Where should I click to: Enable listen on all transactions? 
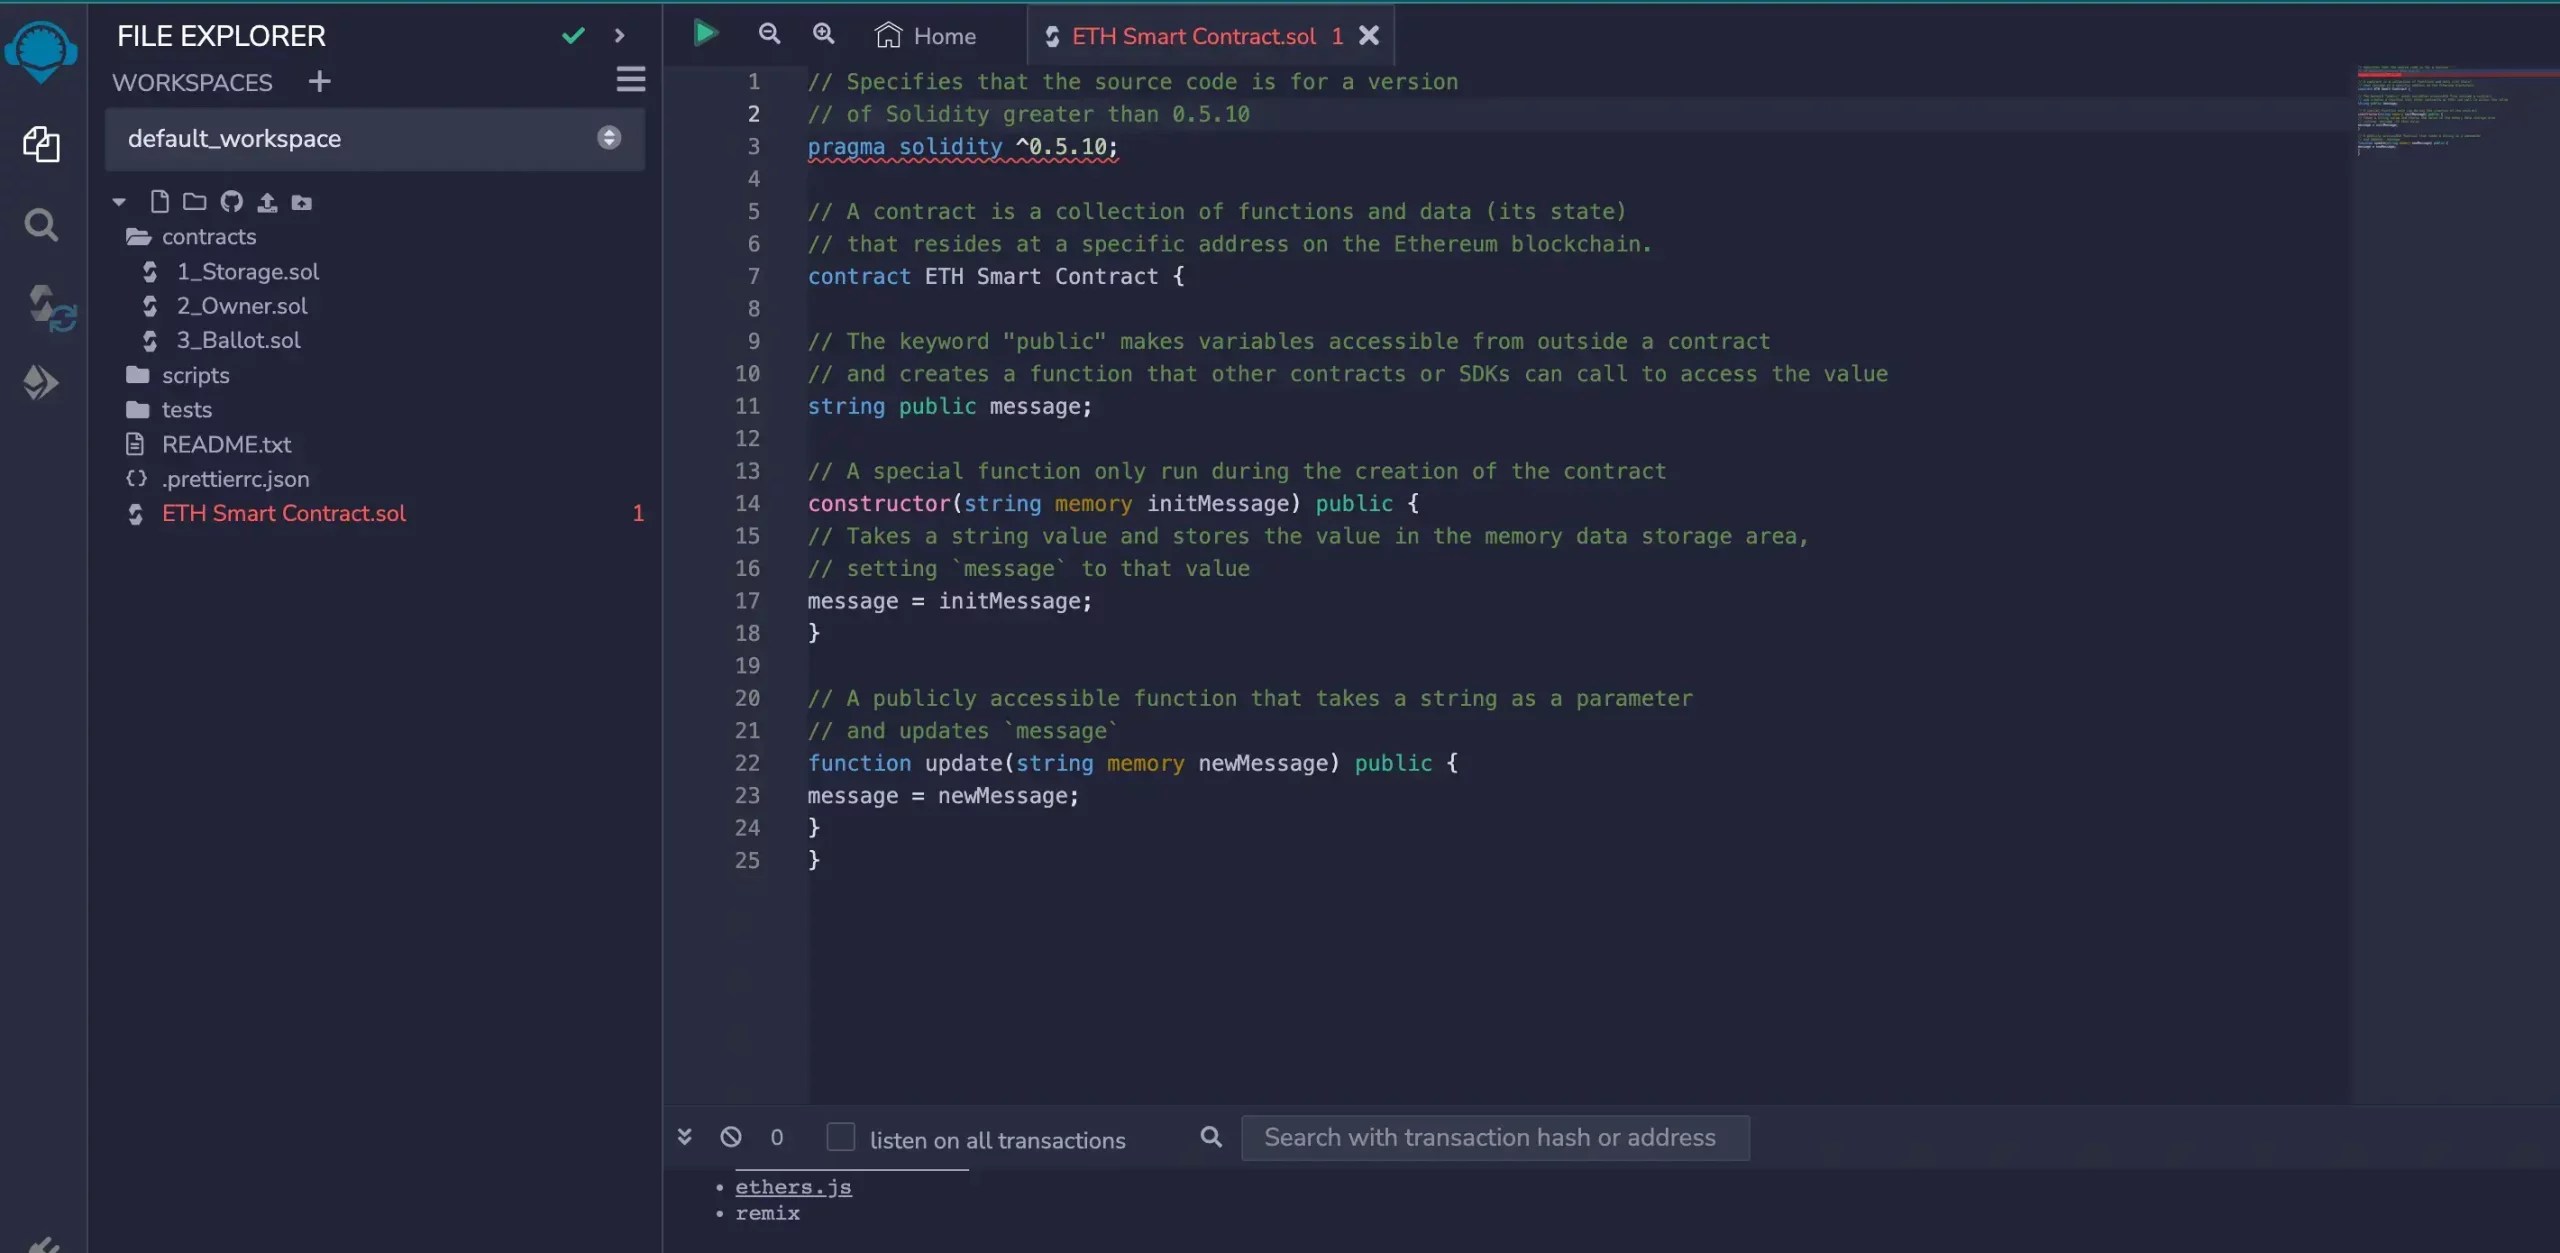pos(841,1138)
